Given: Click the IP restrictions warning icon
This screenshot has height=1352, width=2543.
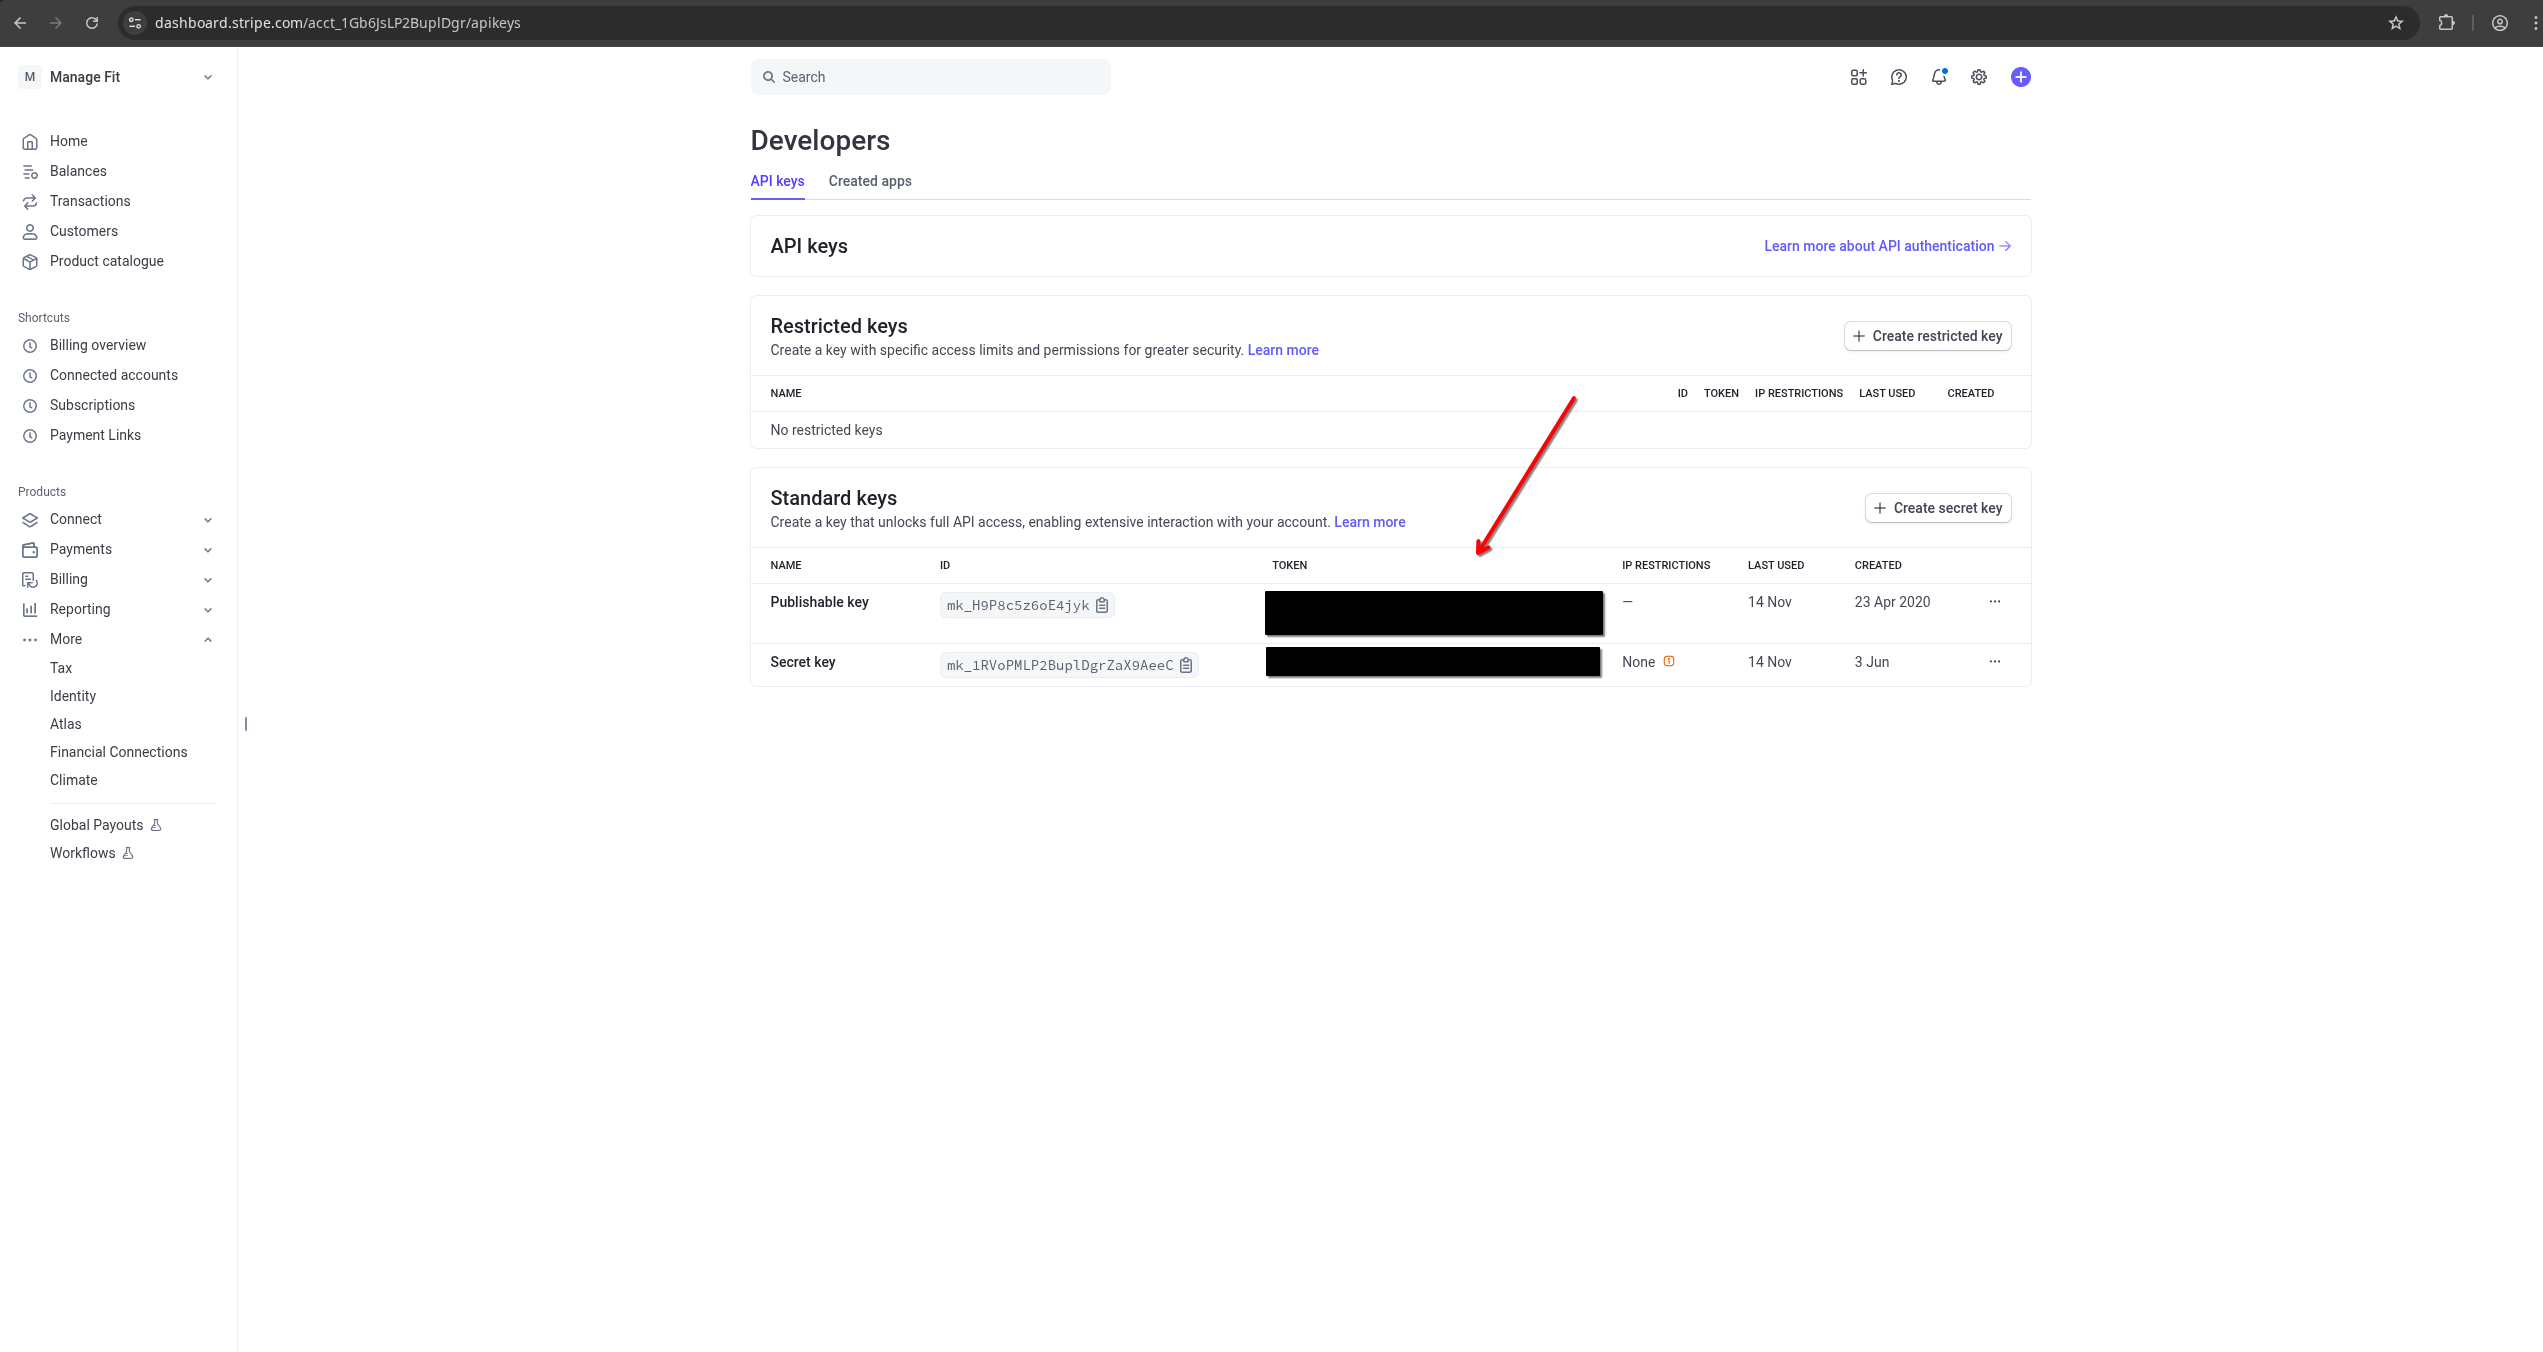Looking at the screenshot, I should pos(1669,661).
